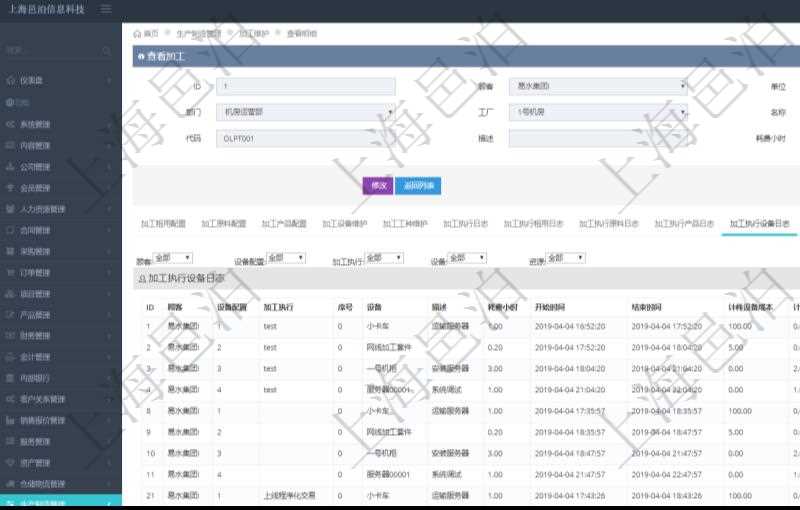Toggle the hamburger sidebar menu icon
800x510 pixels.
(106, 9)
